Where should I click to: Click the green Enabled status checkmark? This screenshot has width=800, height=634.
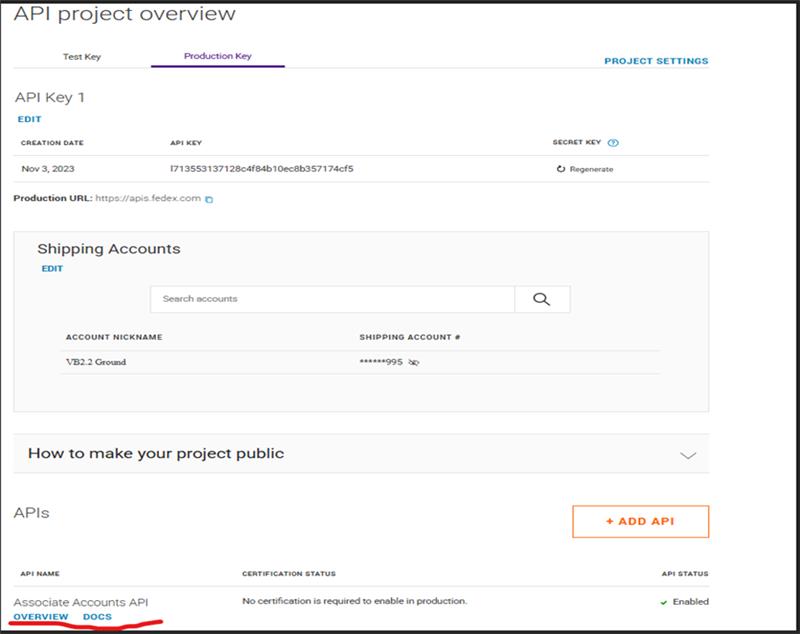(664, 602)
